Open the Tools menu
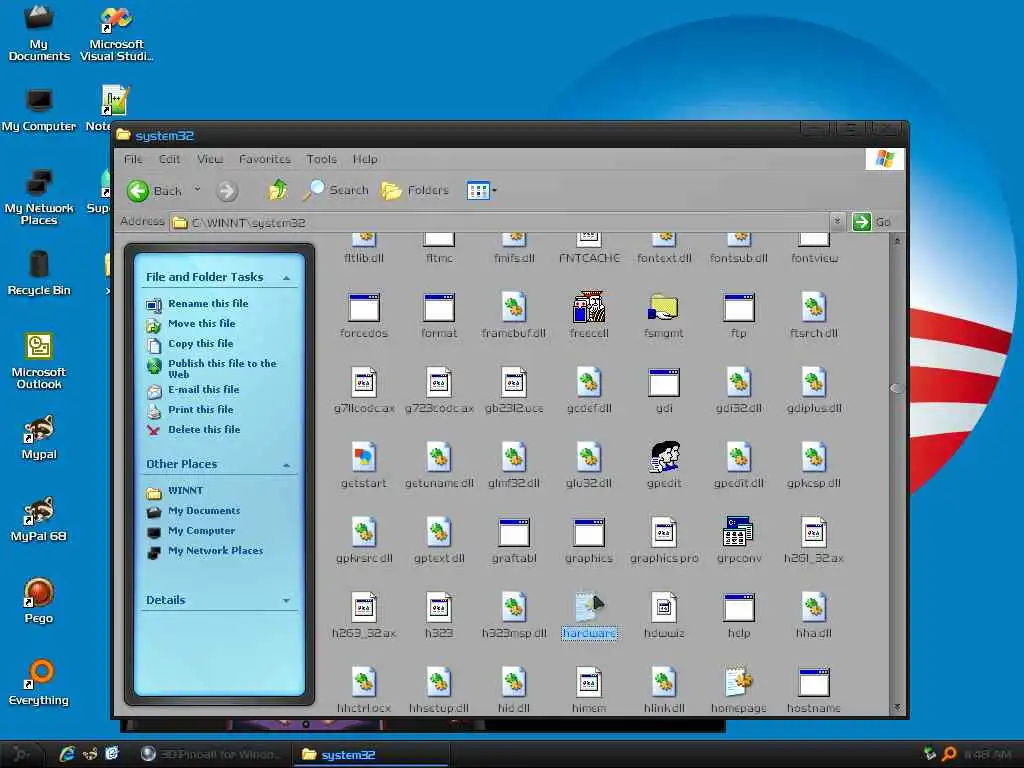 coord(321,159)
